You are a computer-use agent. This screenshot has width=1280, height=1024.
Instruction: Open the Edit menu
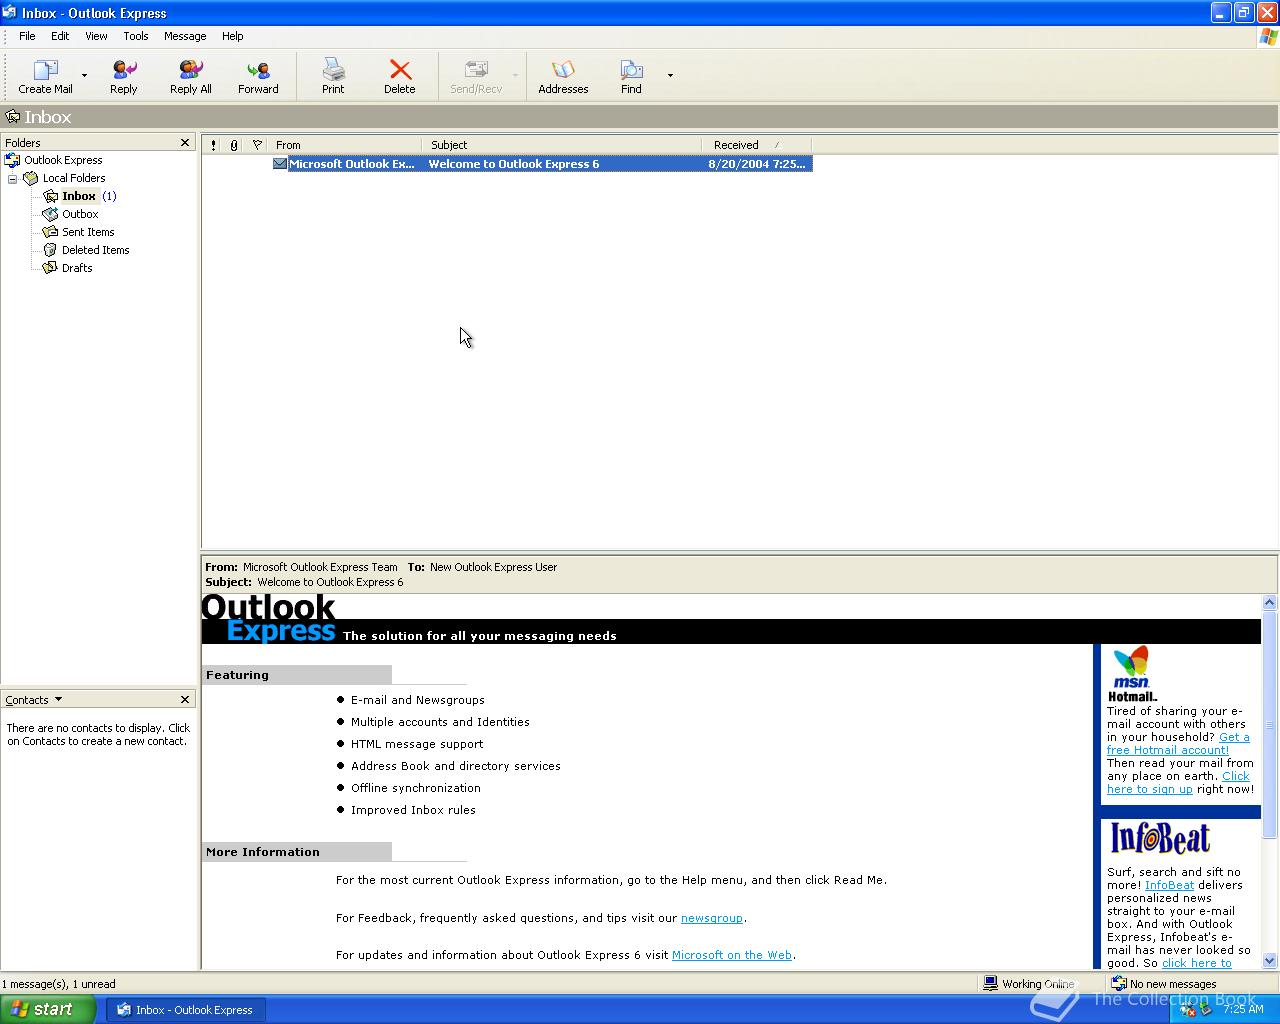60,36
